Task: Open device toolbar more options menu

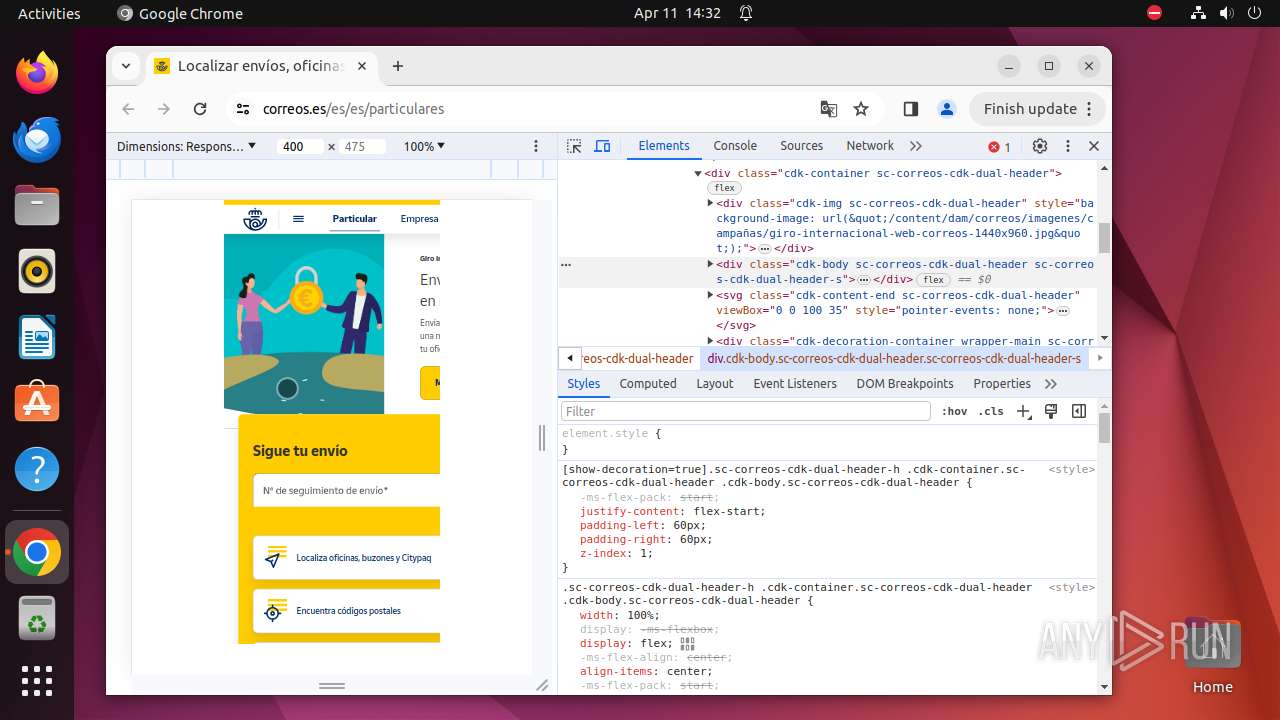Action: tap(536, 146)
